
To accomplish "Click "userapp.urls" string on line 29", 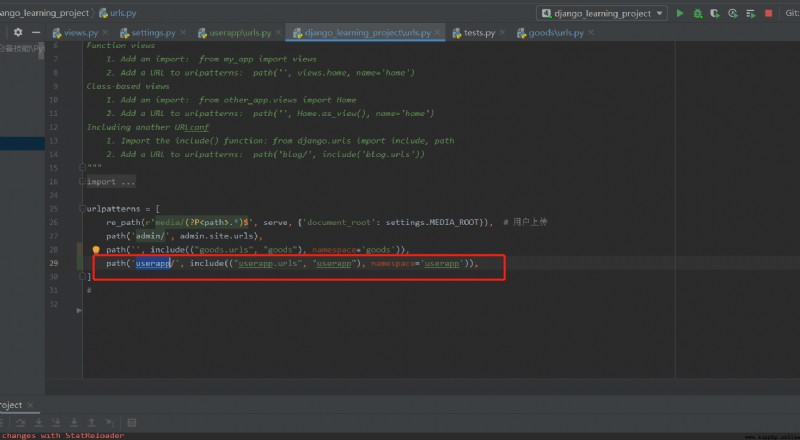I will click(x=268, y=263).
